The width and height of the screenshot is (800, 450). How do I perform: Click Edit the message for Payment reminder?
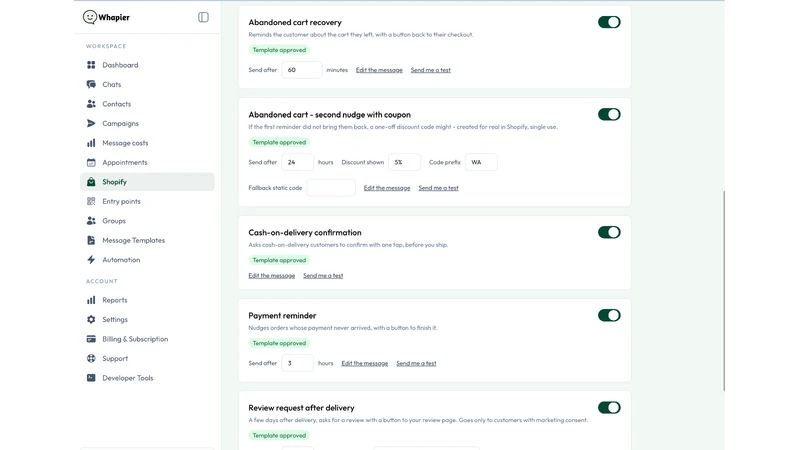[365, 363]
